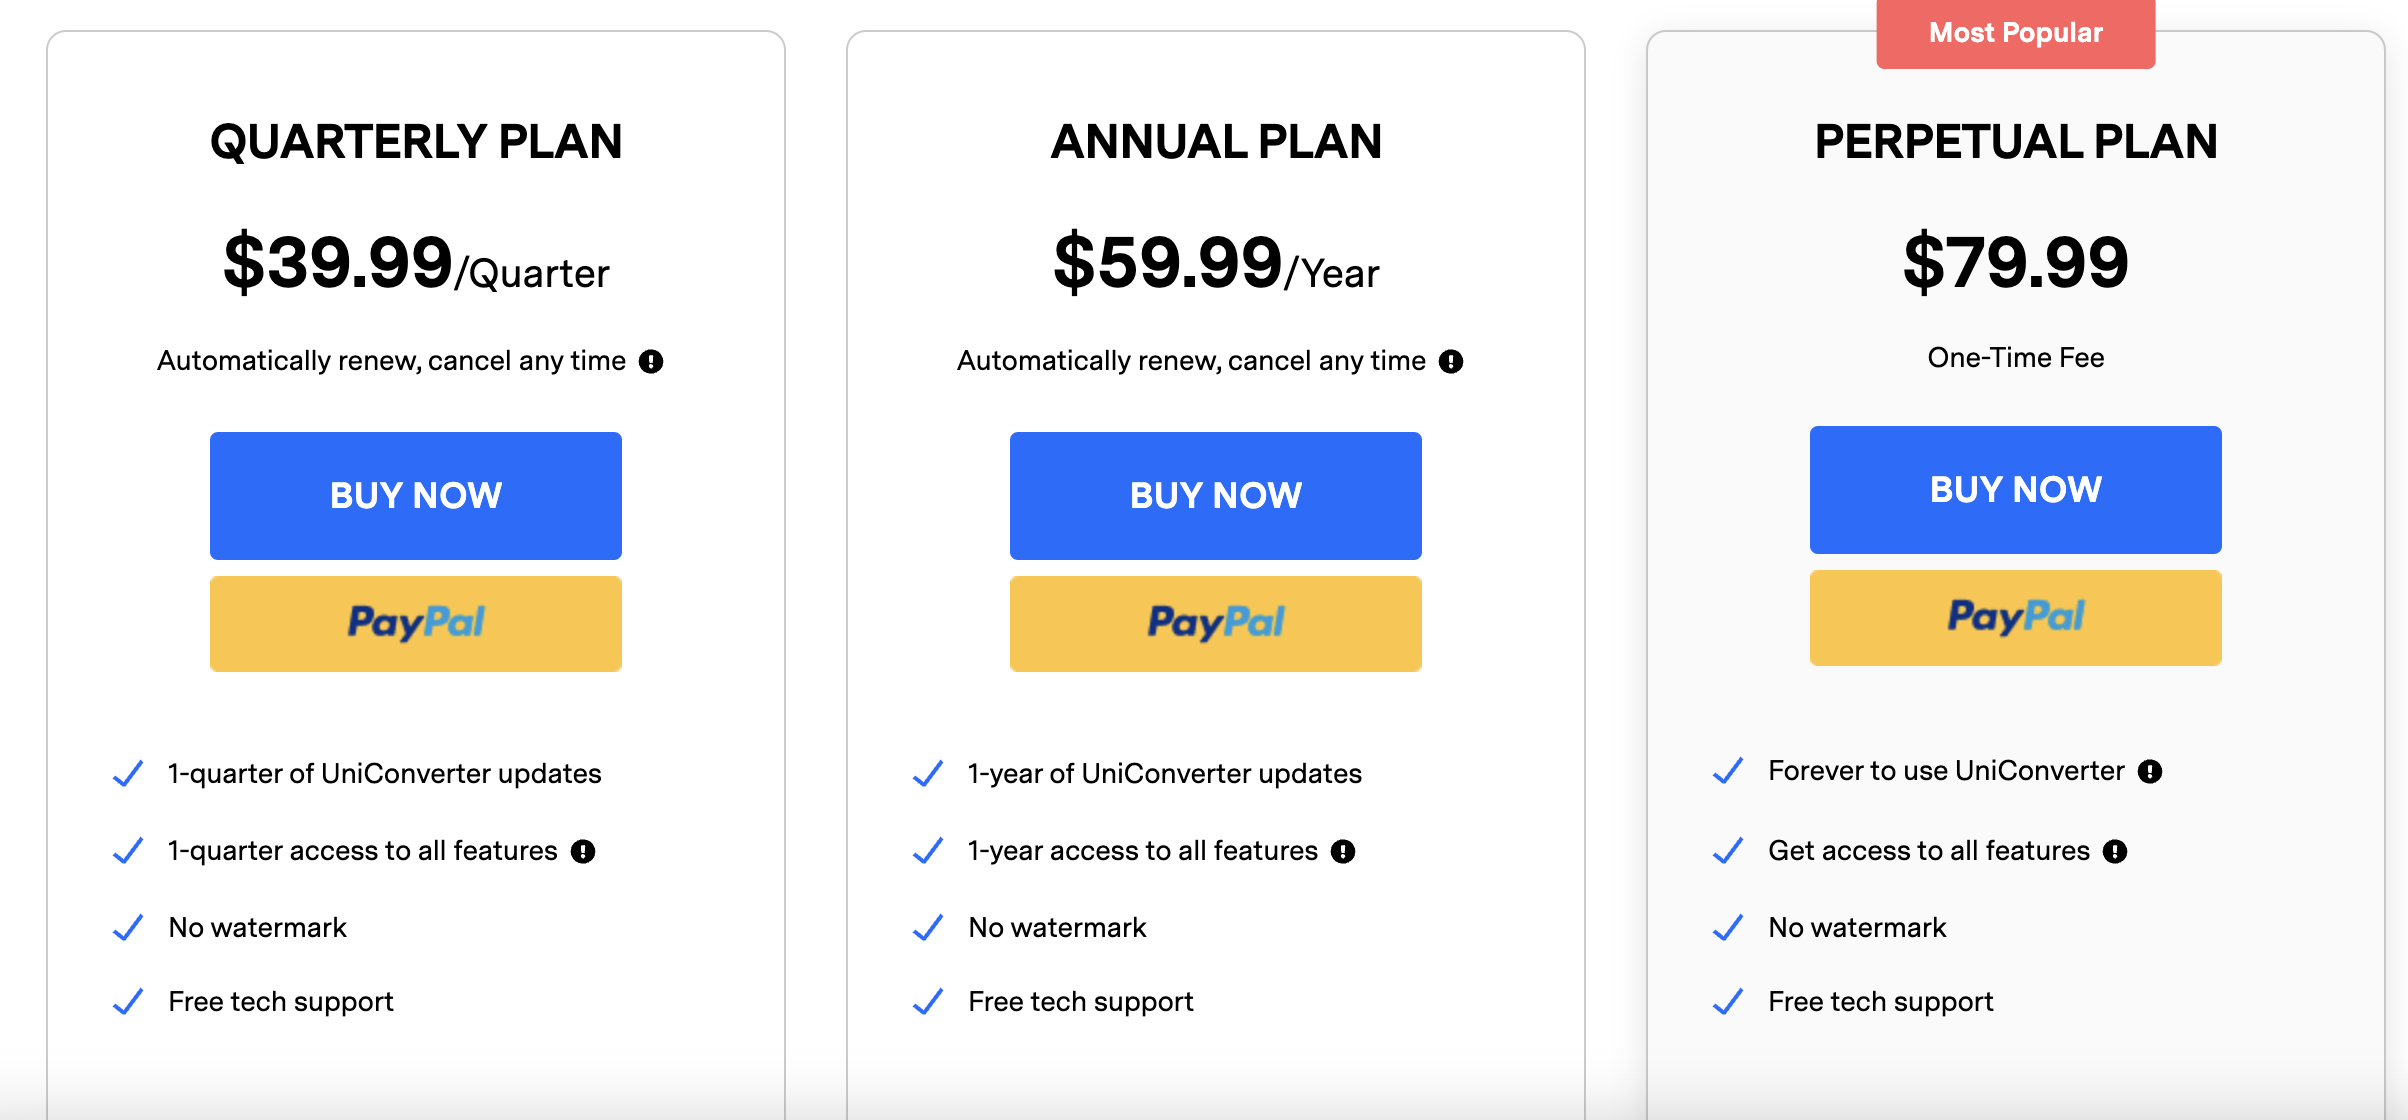The image size is (2408, 1120).
Task: Click info icon beside Annual auto-renew text
Action: click(1451, 361)
